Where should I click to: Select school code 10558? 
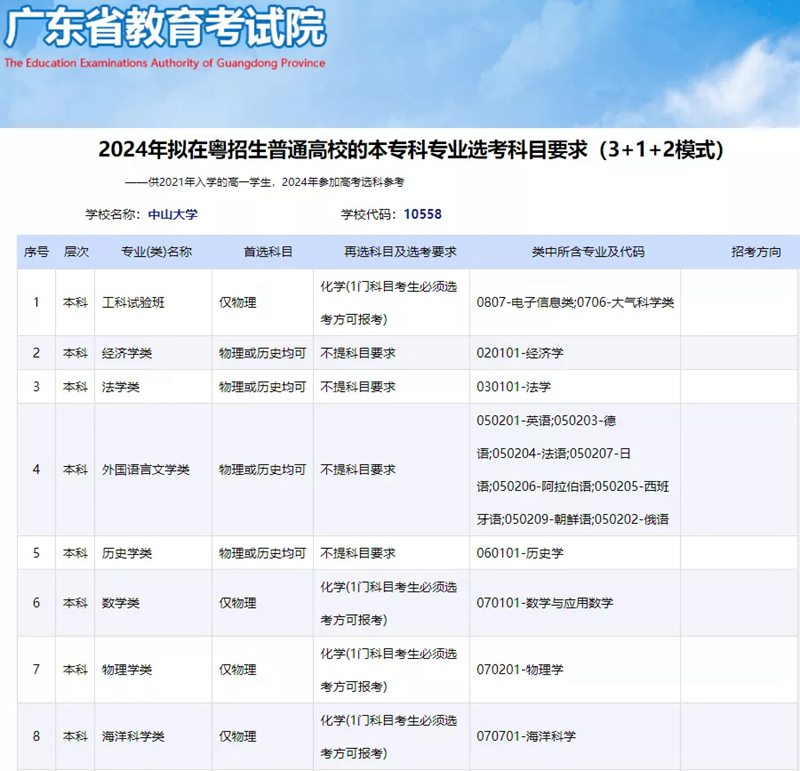(x=422, y=214)
